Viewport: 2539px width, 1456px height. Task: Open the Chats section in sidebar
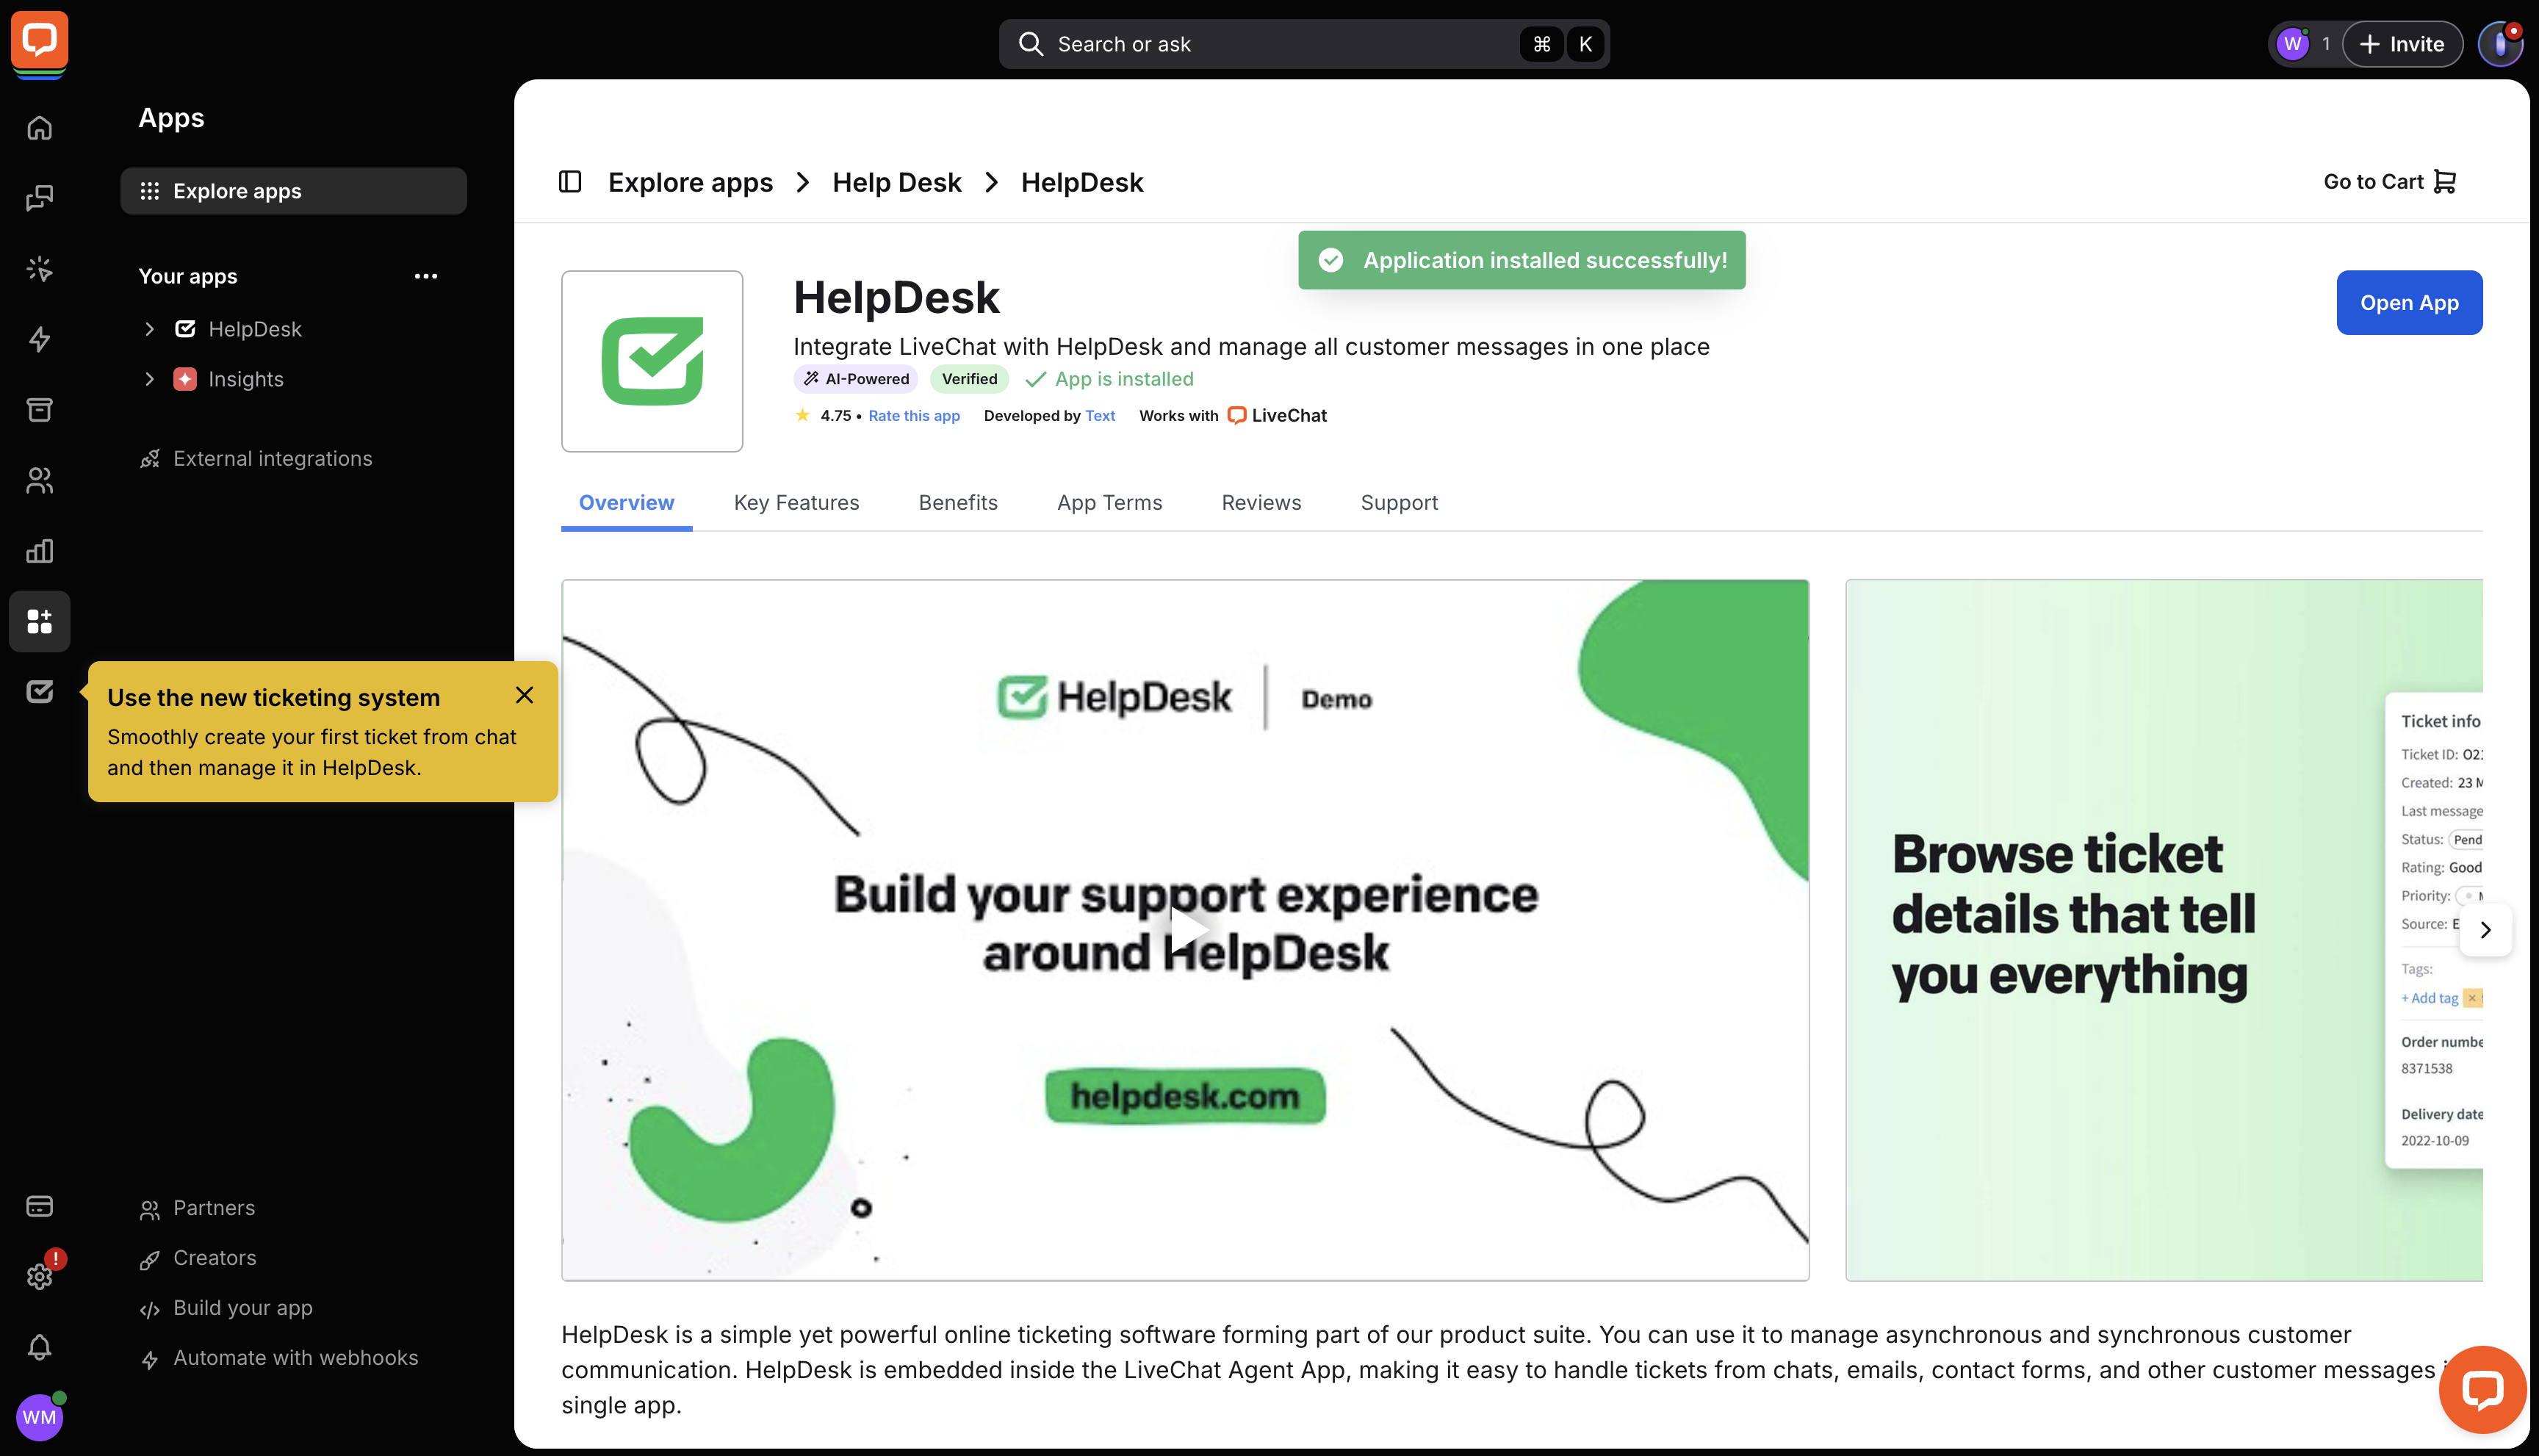(x=39, y=198)
